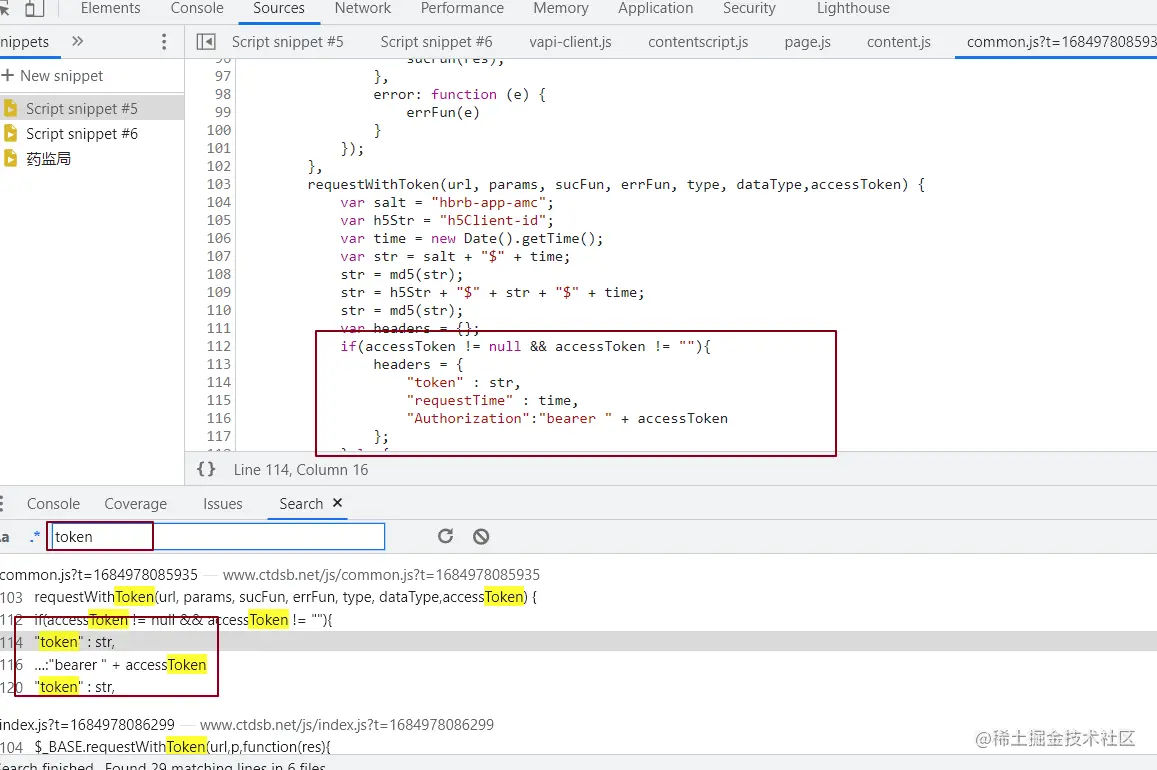Open the Security panel tab

click(x=749, y=8)
